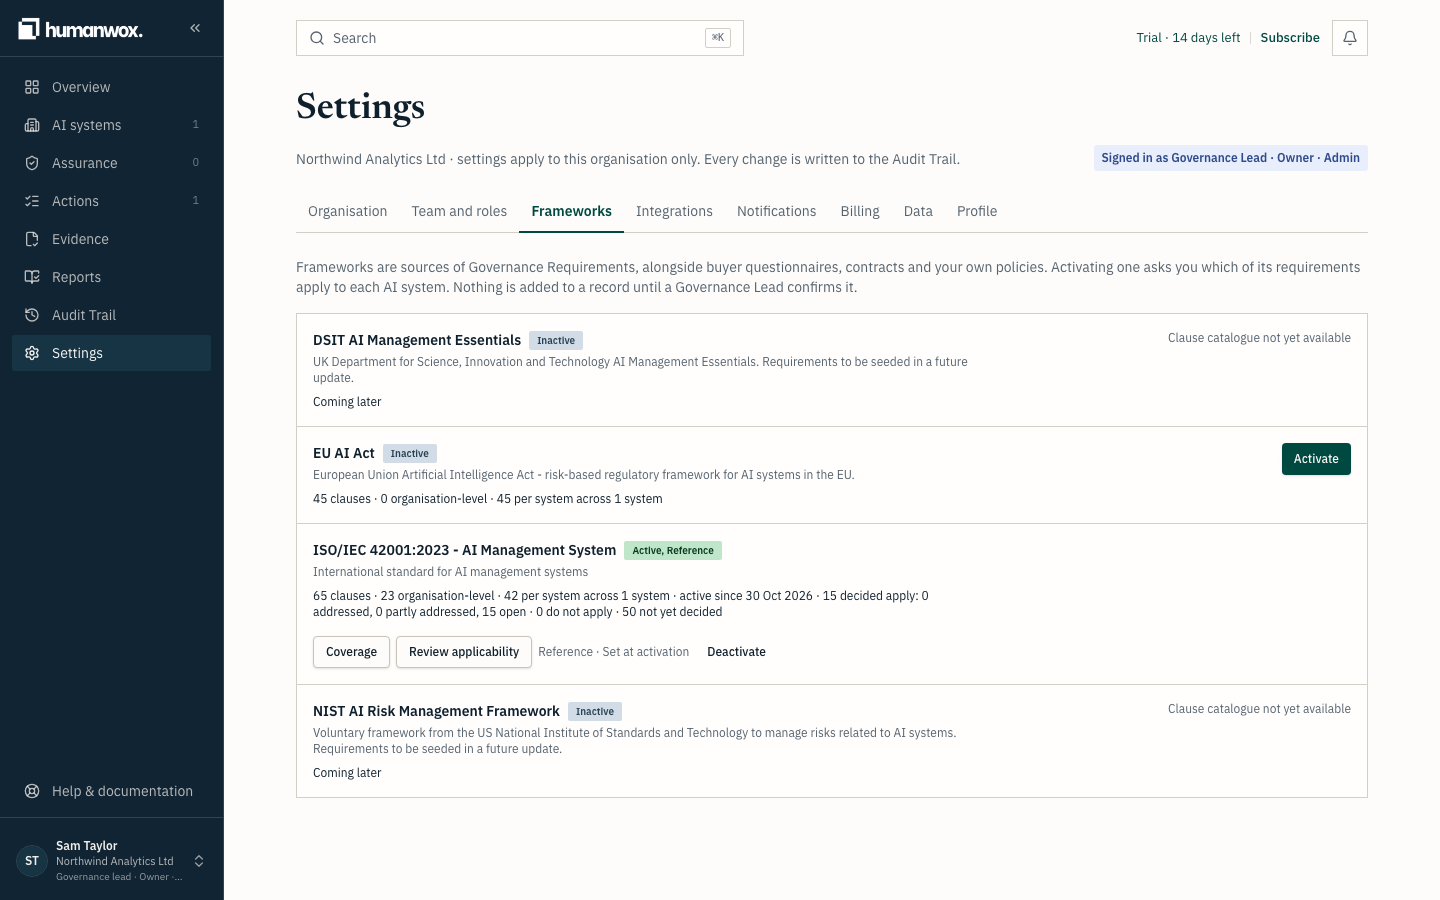The image size is (1440, 900).
Task: Switch to the Data tab
Action: pyautogui.click(x=918, y=211)
